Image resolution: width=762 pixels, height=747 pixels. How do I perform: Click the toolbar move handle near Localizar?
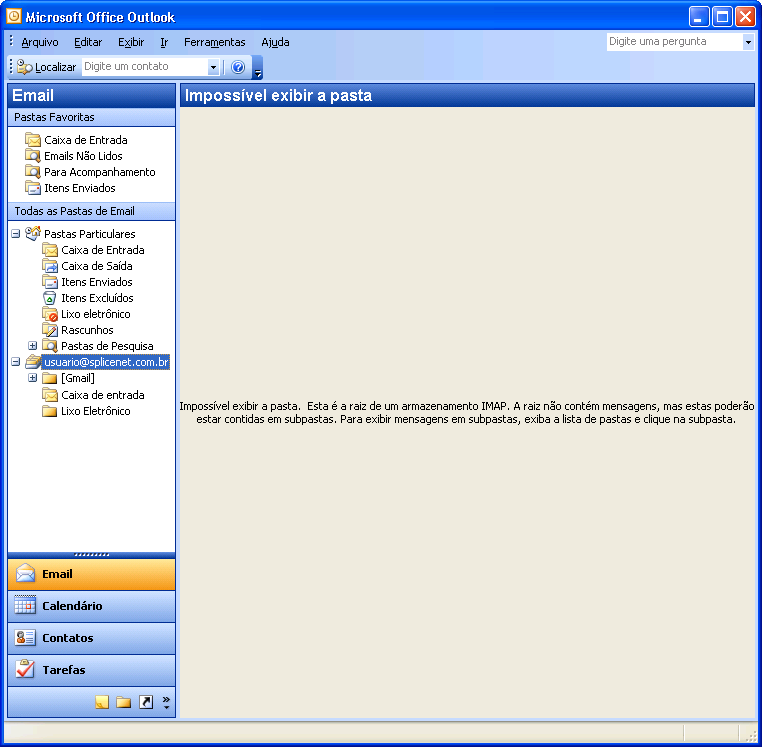click(x=11, y=67)
